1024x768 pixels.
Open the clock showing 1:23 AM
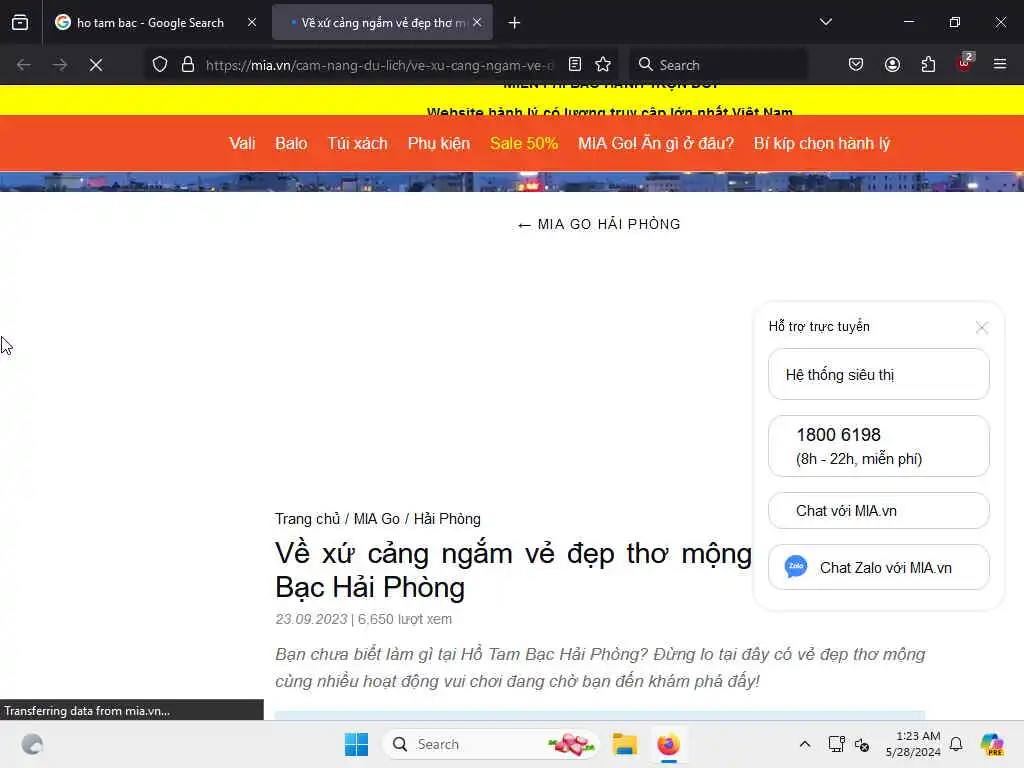913,744
